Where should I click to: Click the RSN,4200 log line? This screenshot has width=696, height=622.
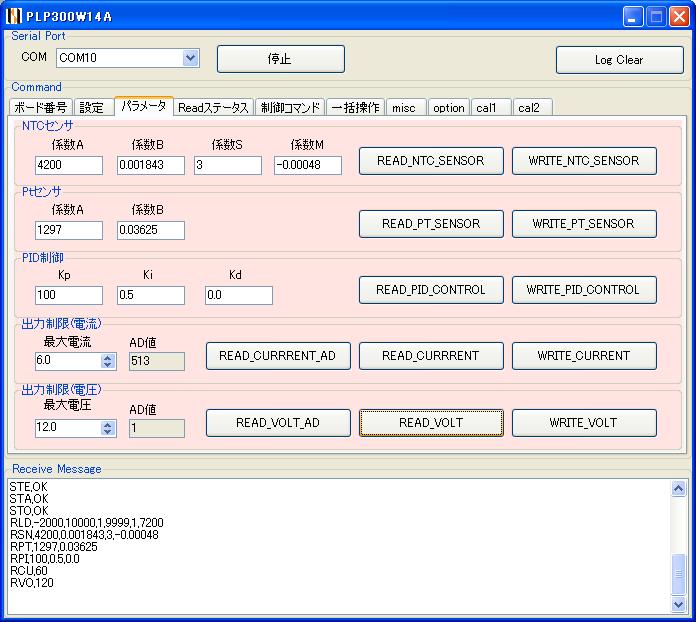84,535
